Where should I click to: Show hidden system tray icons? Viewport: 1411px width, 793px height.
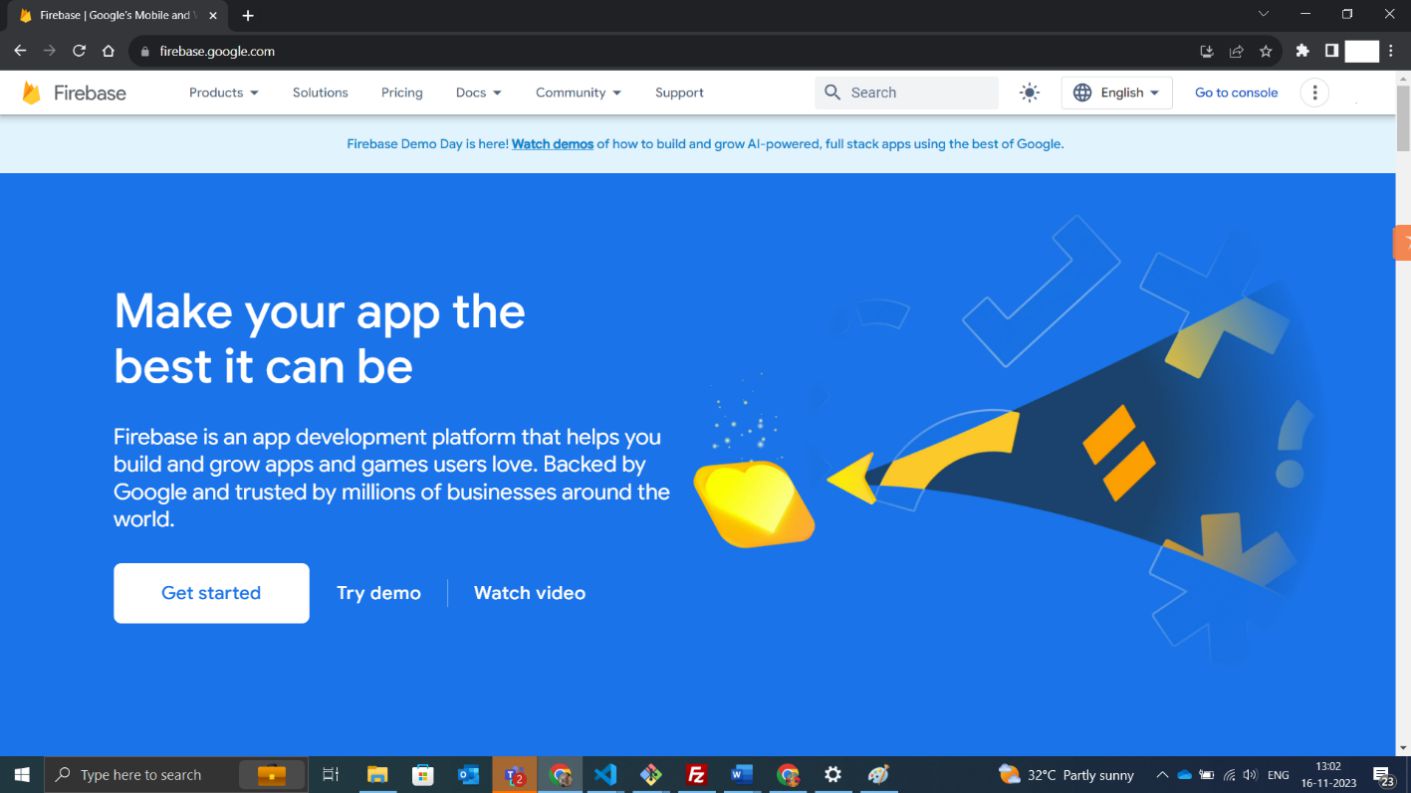1162,775
